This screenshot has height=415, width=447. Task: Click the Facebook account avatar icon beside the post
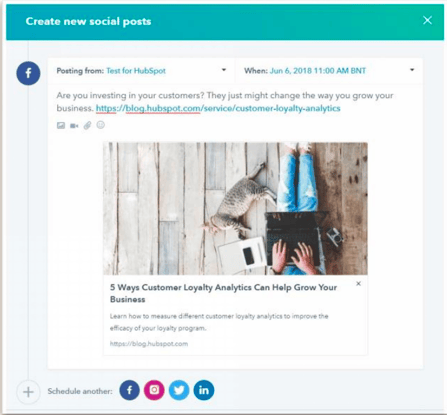(x=28, y=73)
